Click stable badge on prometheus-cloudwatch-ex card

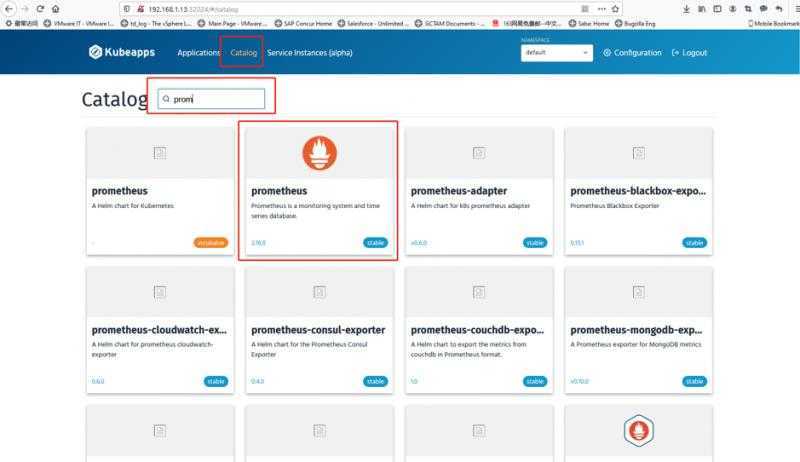point(216,381)
